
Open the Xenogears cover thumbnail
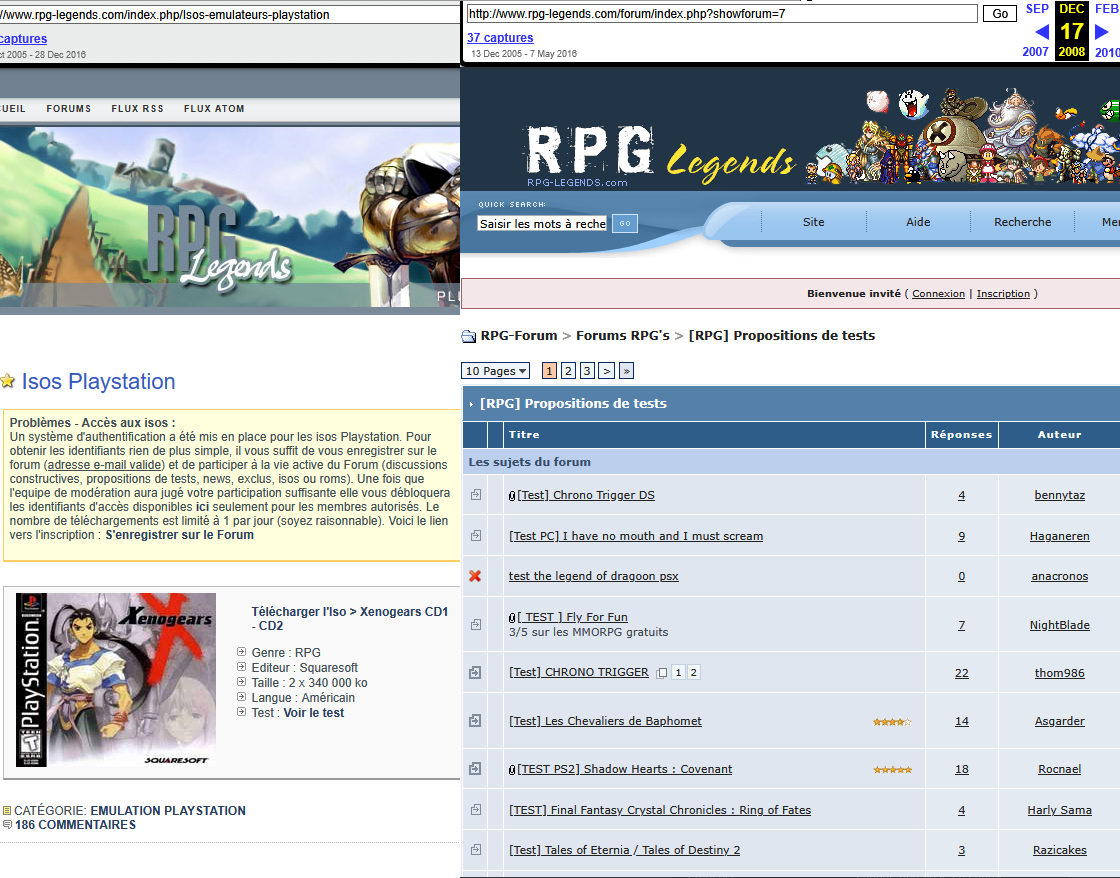click(116, 679)
